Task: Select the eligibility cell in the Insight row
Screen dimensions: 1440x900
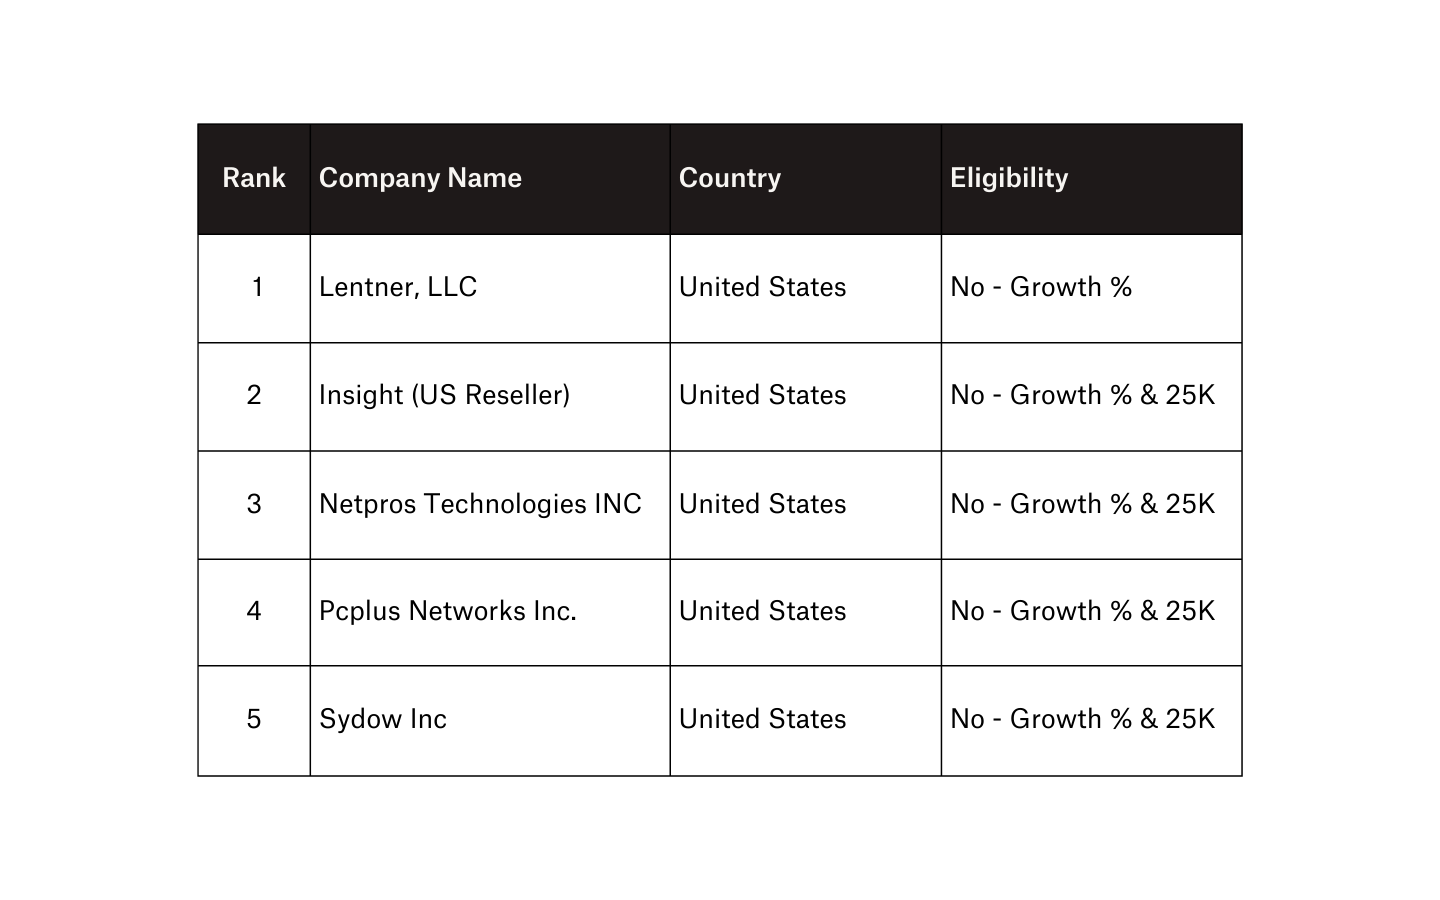Action: pyautogui.click(x=1082, y=395)
